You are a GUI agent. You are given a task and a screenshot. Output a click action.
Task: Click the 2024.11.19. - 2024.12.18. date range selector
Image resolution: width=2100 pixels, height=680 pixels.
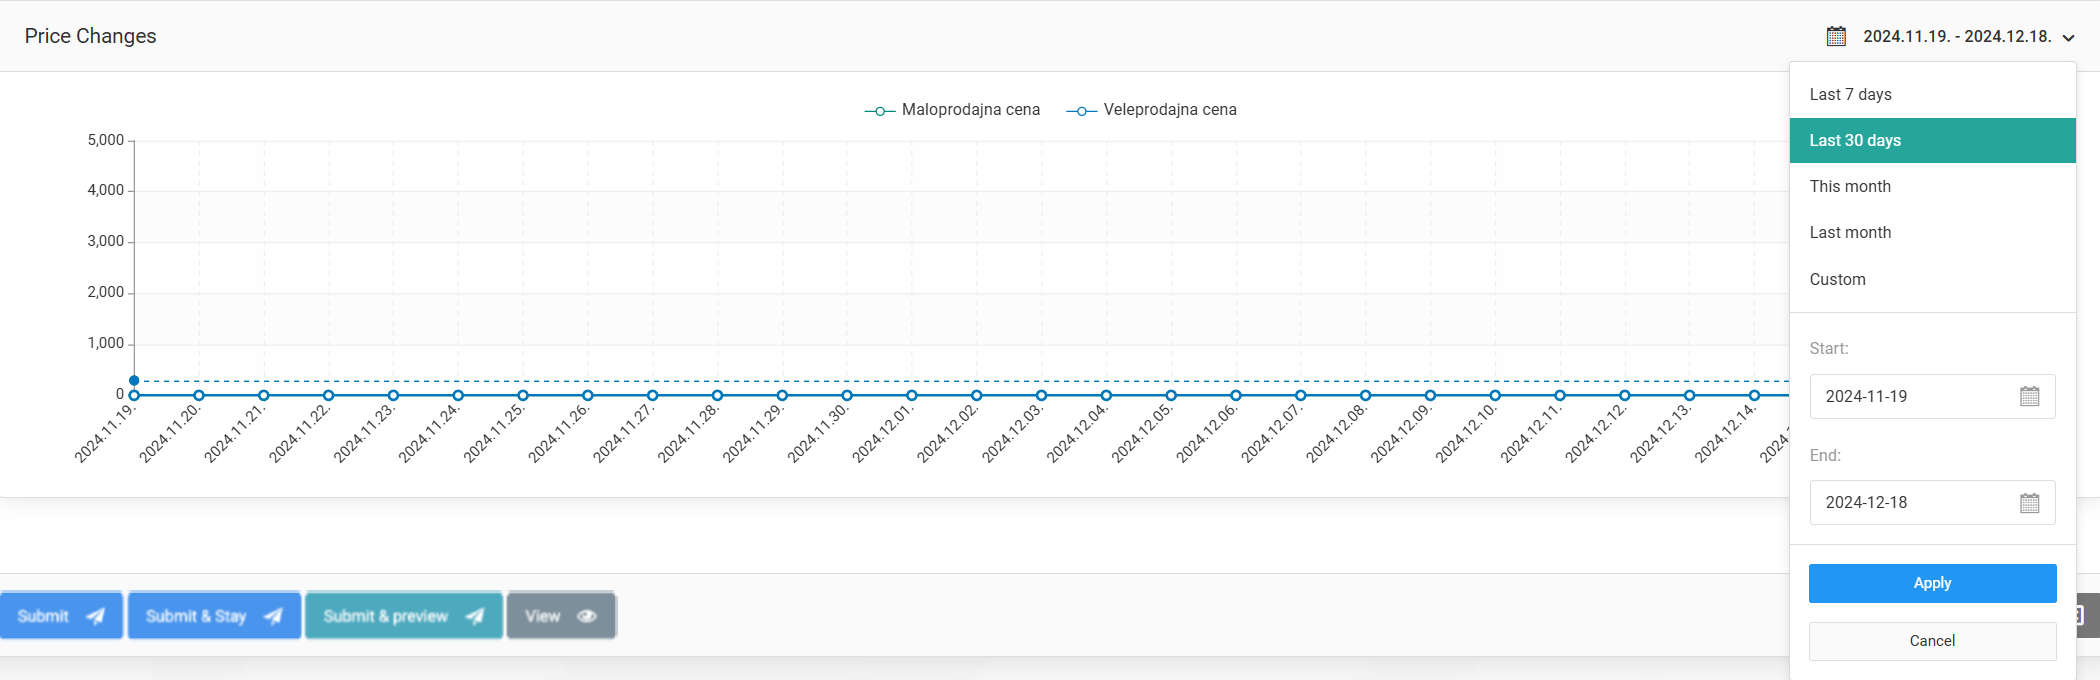(x=1956, y=37)
